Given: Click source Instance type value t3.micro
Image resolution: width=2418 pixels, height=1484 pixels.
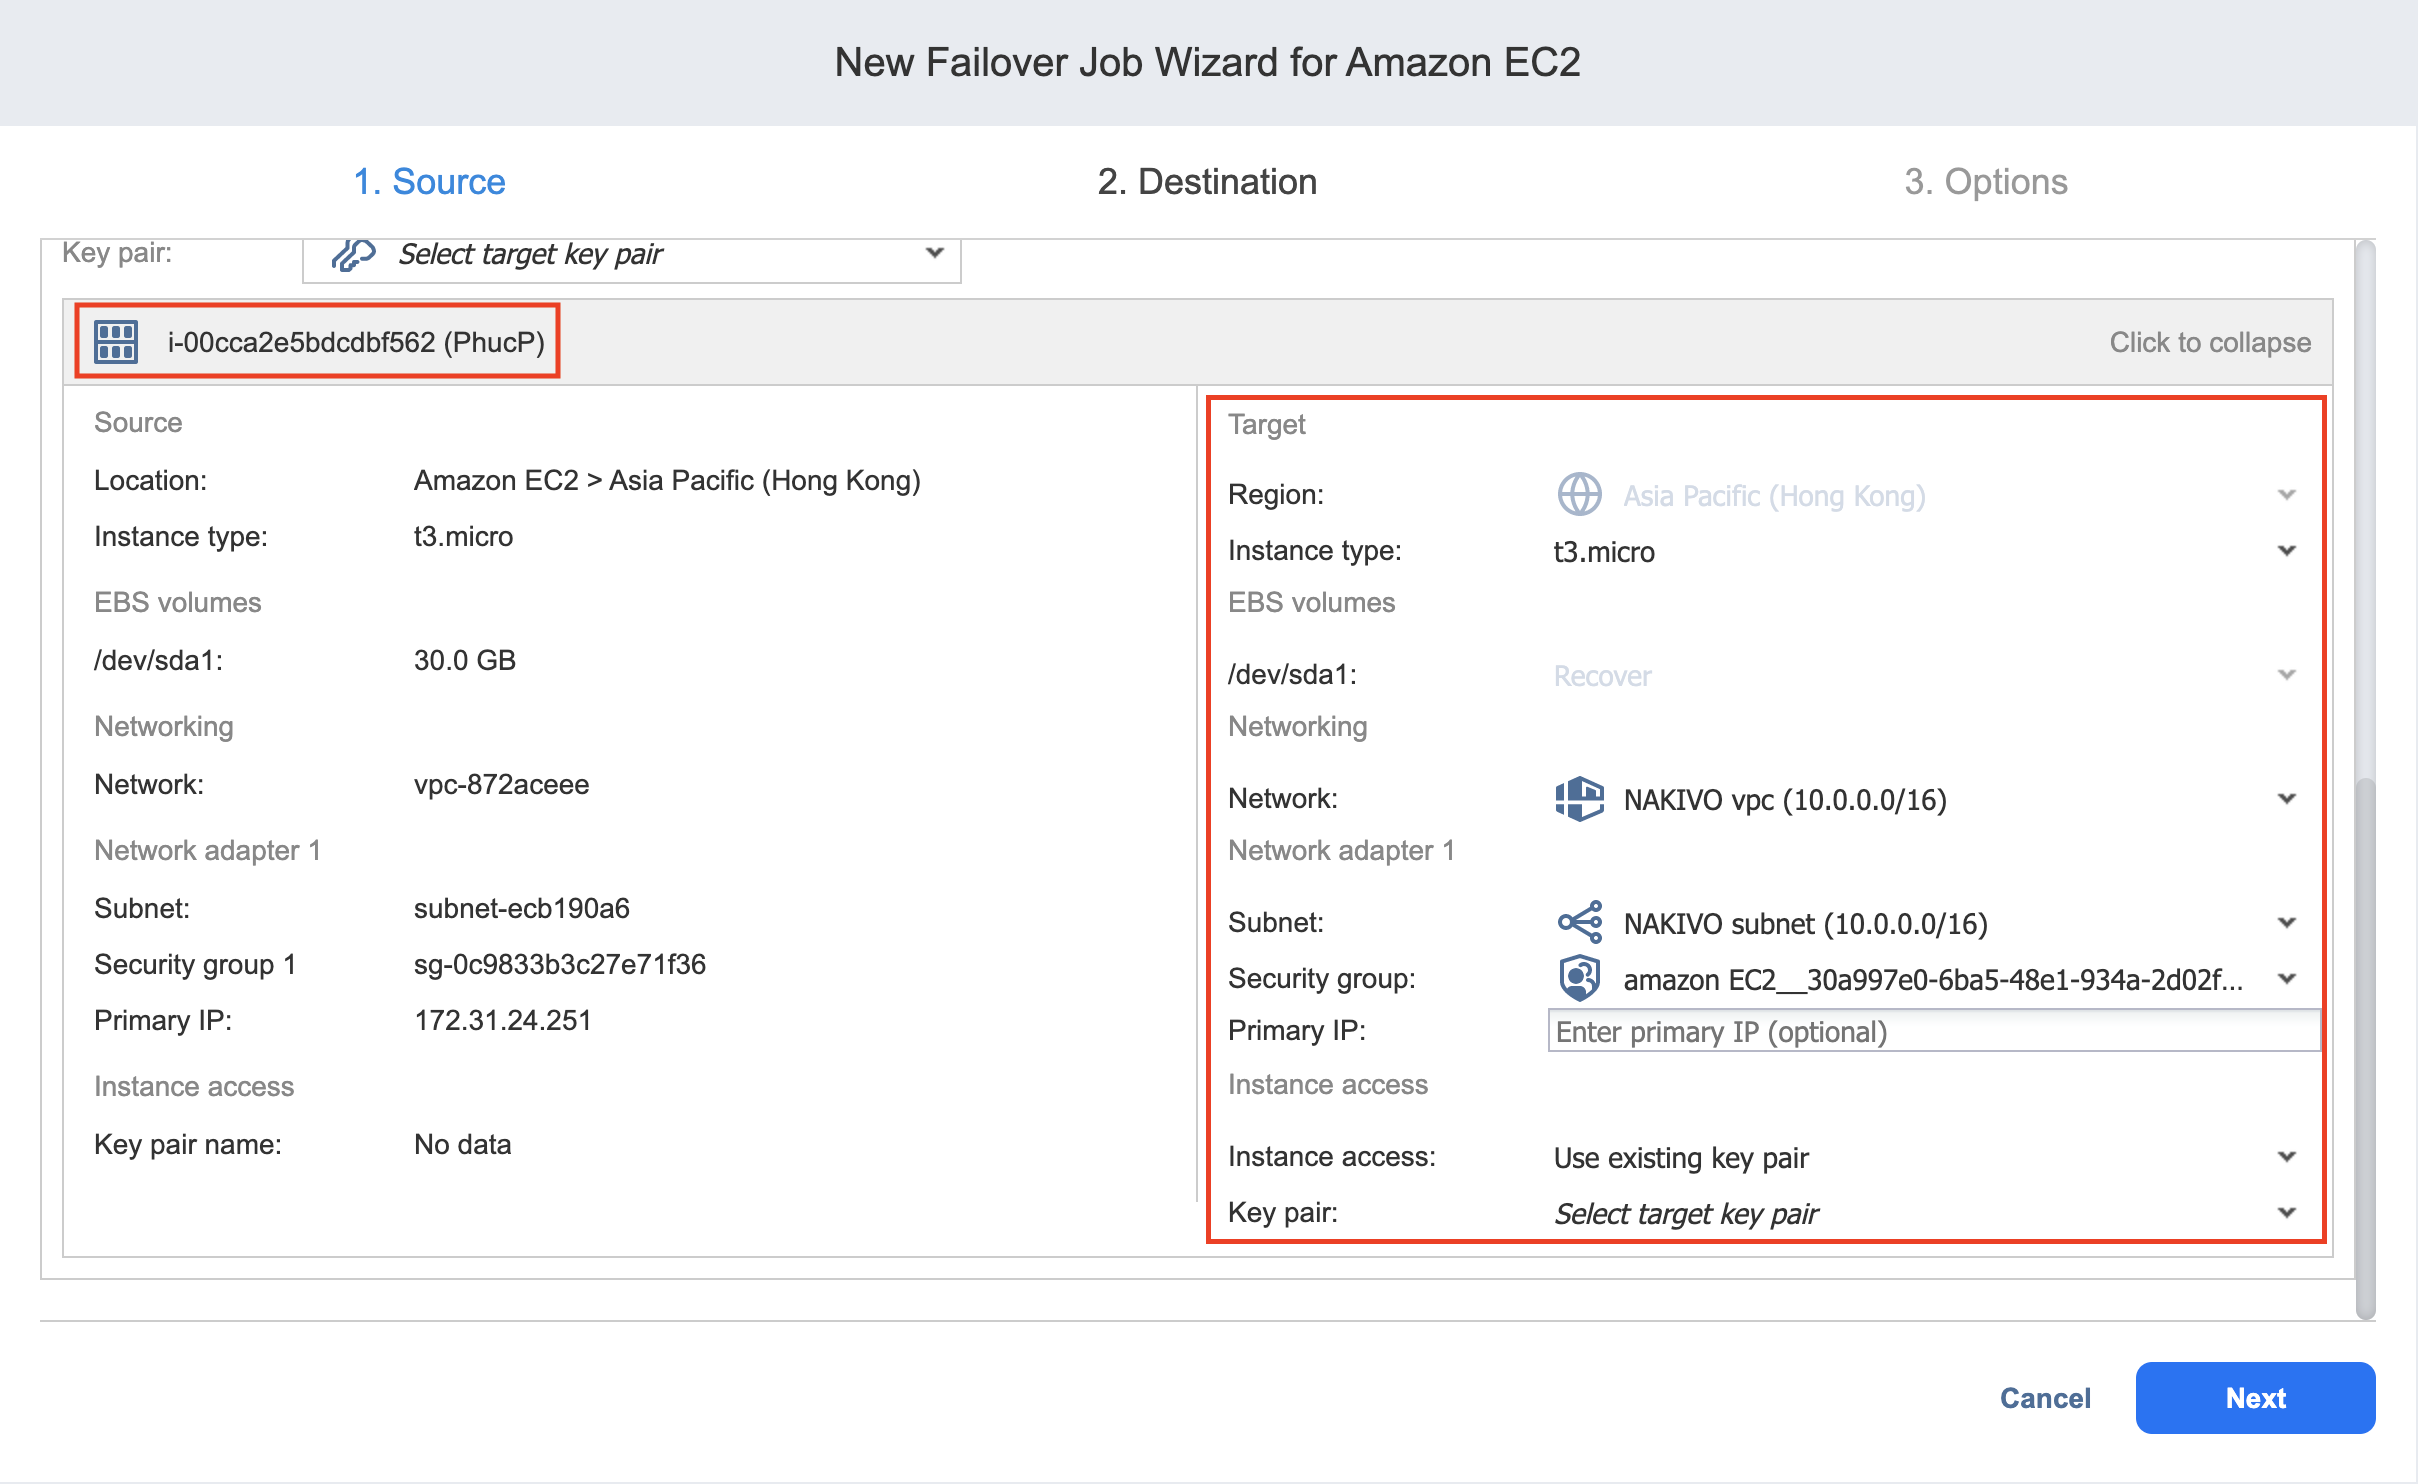Looking at the screenshot, I should click(x=464, y=536).
